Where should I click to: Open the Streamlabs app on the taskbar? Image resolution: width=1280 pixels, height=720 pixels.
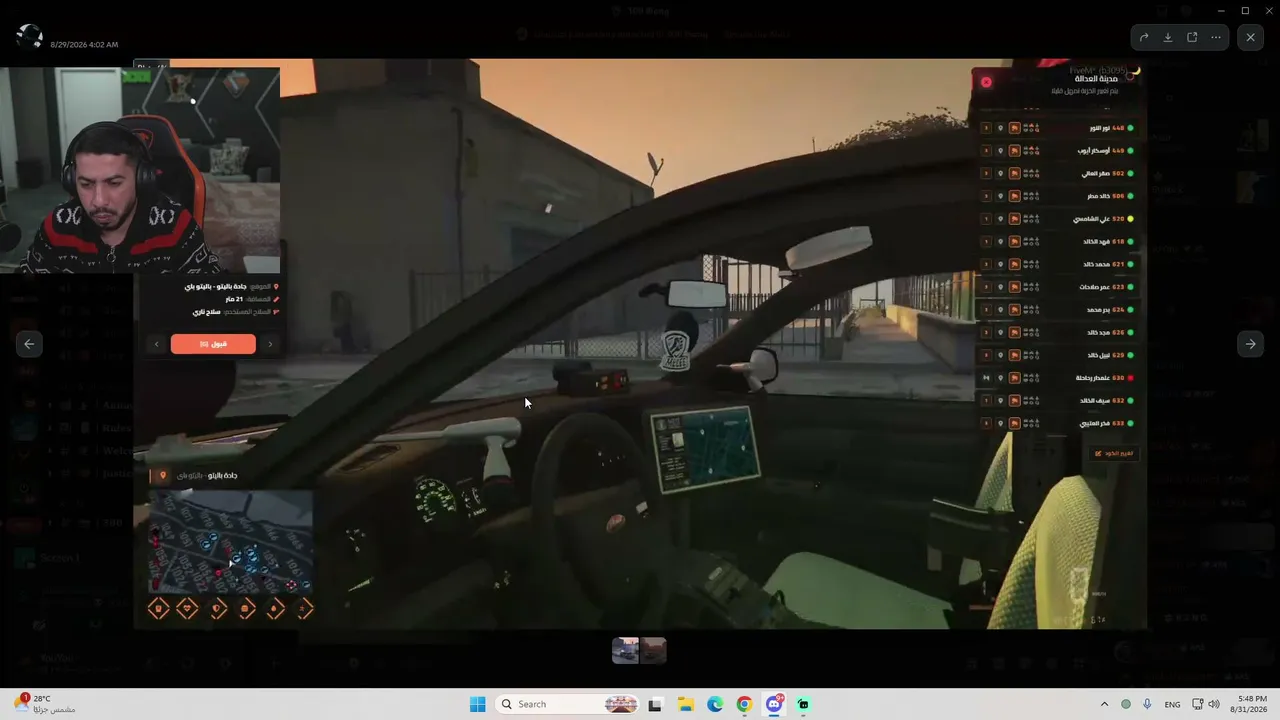click(x=803, y=704)
